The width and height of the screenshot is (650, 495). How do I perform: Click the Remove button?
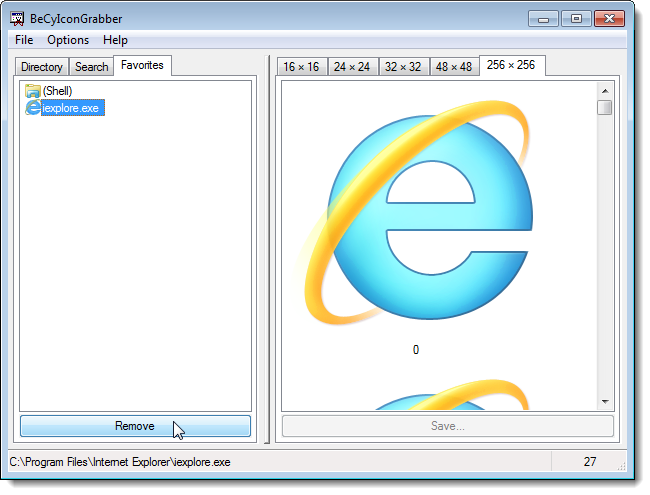[135, 426]
